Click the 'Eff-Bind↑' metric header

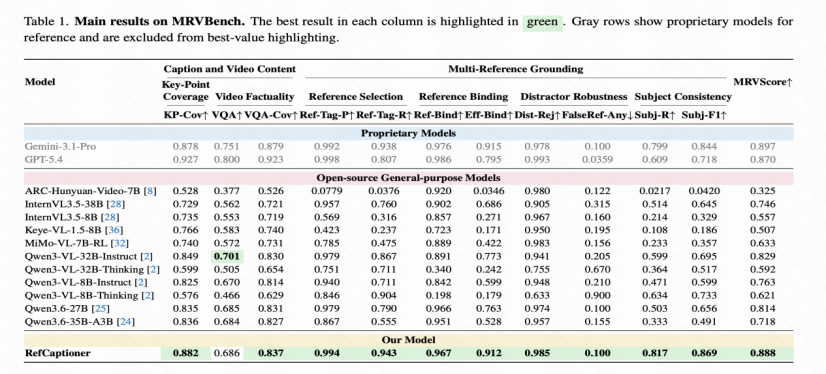pyautogui.click(x=489, y=115)
